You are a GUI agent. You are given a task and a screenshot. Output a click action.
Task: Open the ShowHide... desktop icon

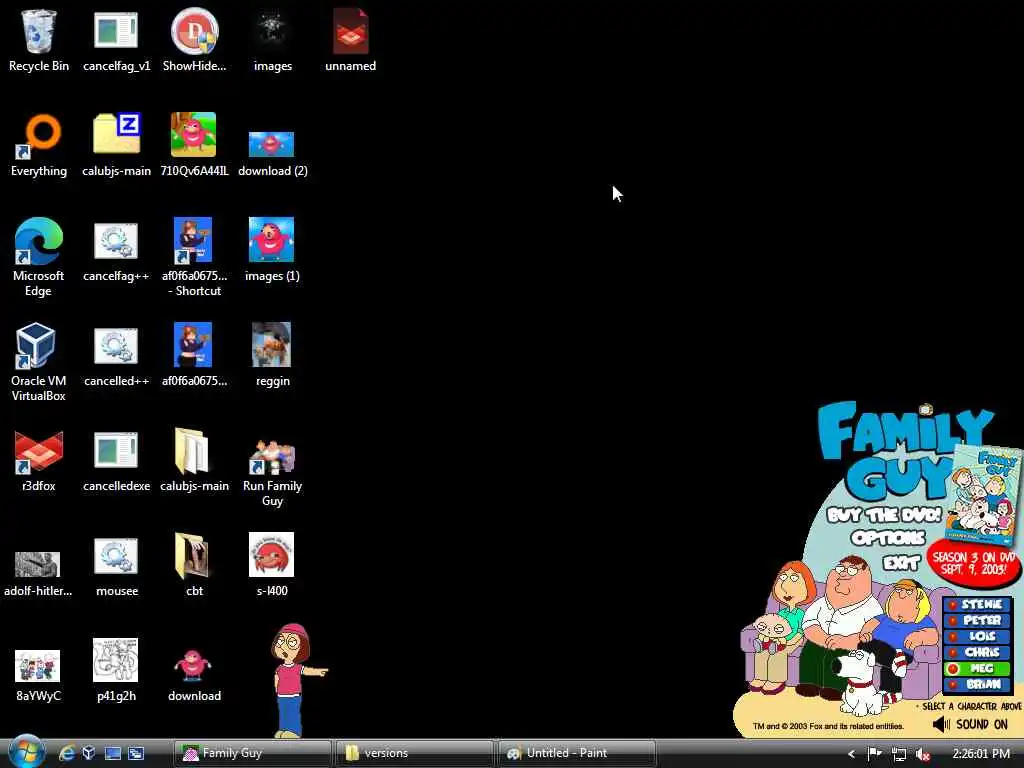coord(194,39)
